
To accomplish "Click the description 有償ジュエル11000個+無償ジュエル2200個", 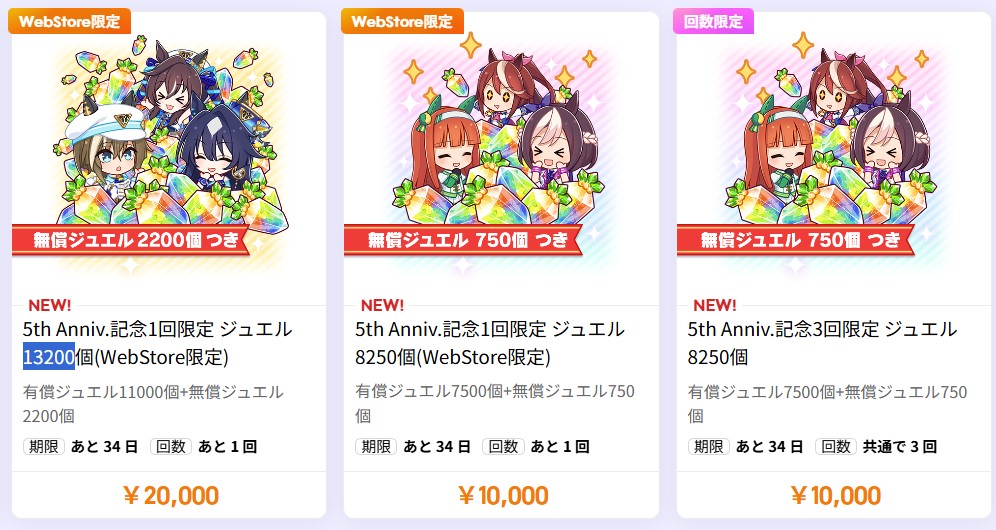I will coord(153,404).
